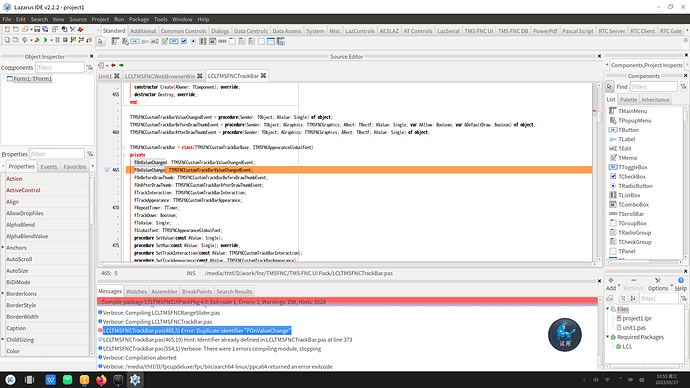Click the Save file toolbar icon
Image resolution: width=690 pixels, height=388 pixels.
tap(37, 29)
